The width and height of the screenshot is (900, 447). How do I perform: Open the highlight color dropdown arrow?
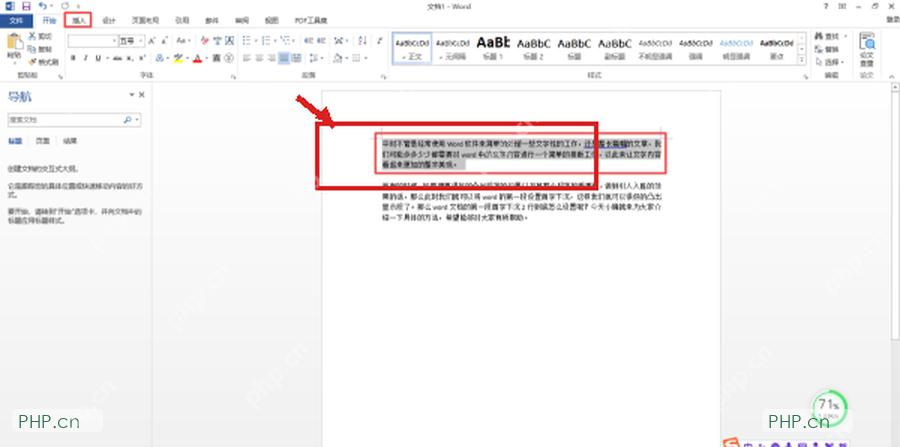pos(187,58)
